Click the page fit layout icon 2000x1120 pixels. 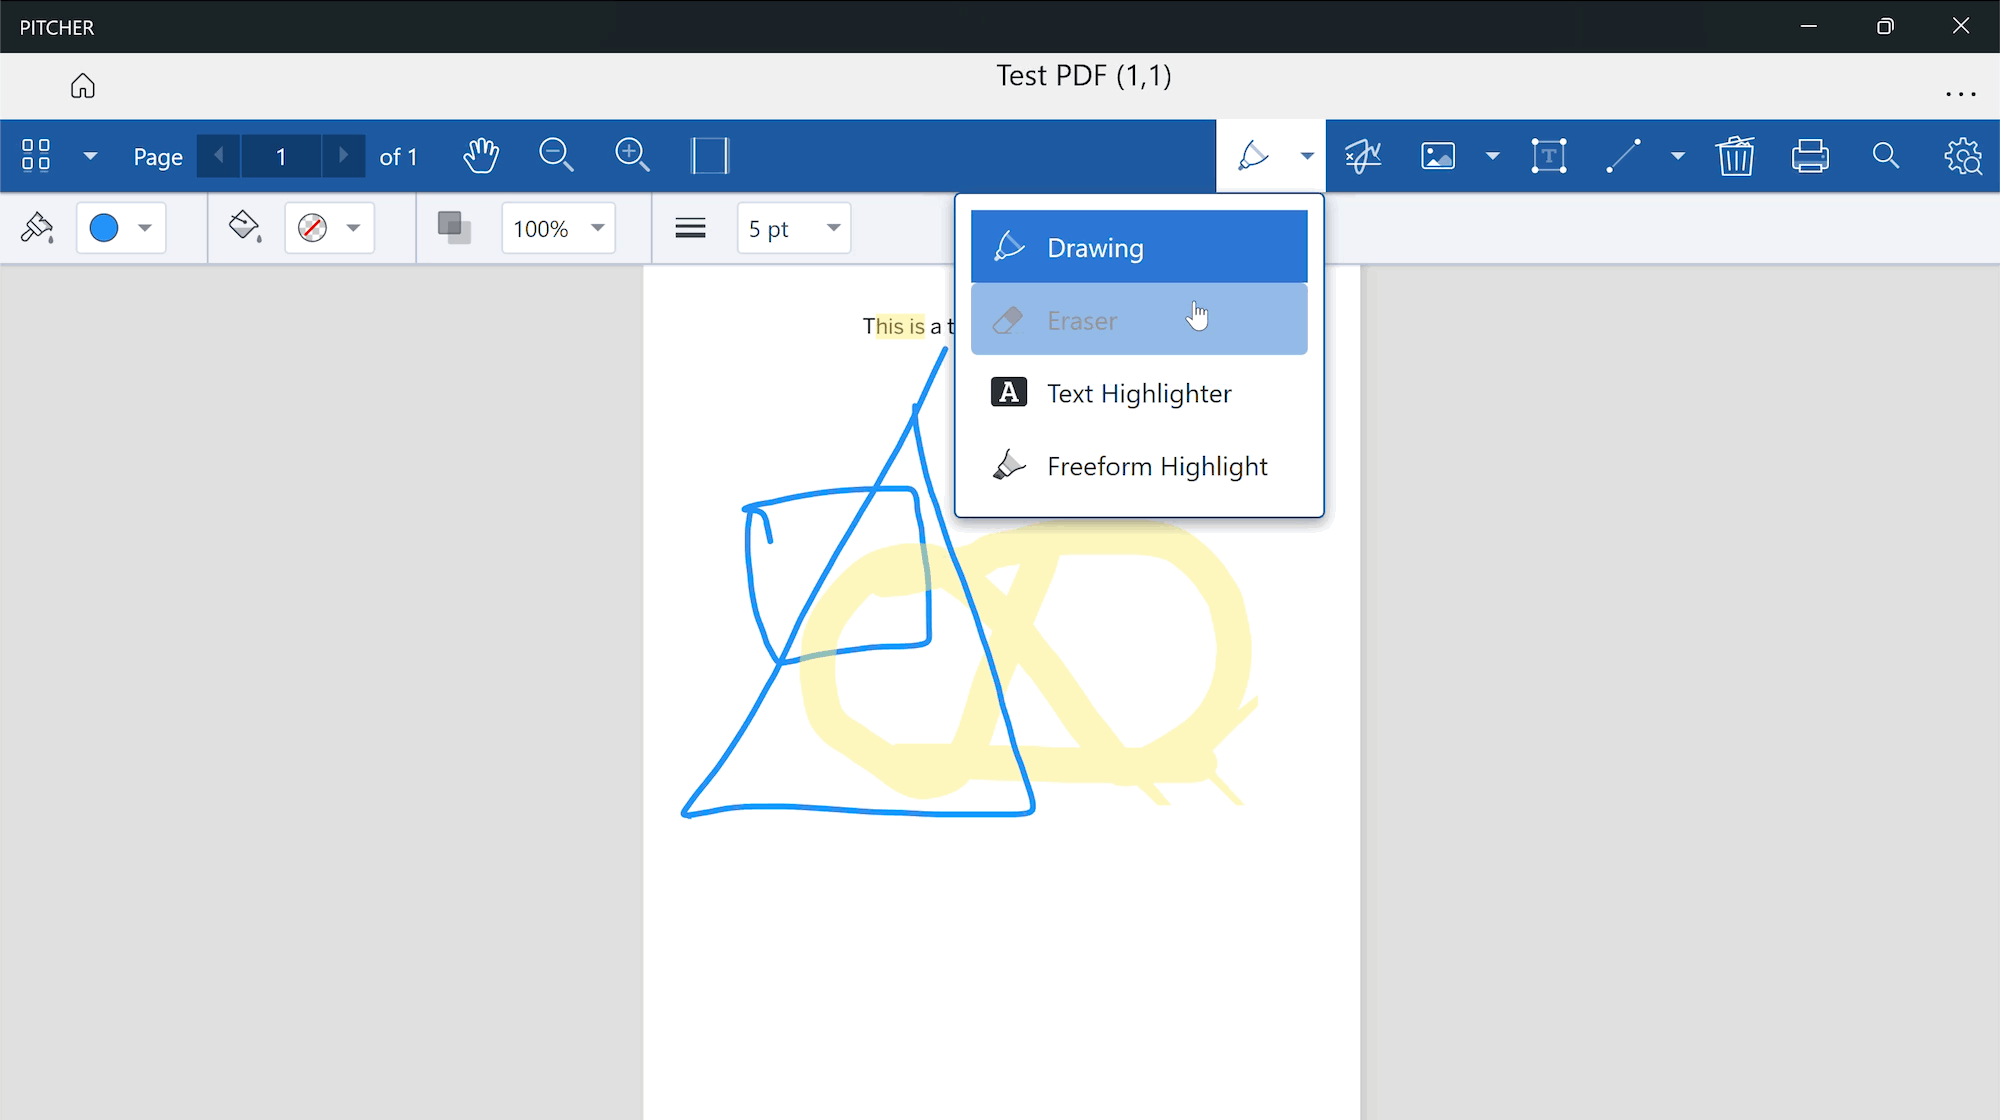click(x=710, y=156)
